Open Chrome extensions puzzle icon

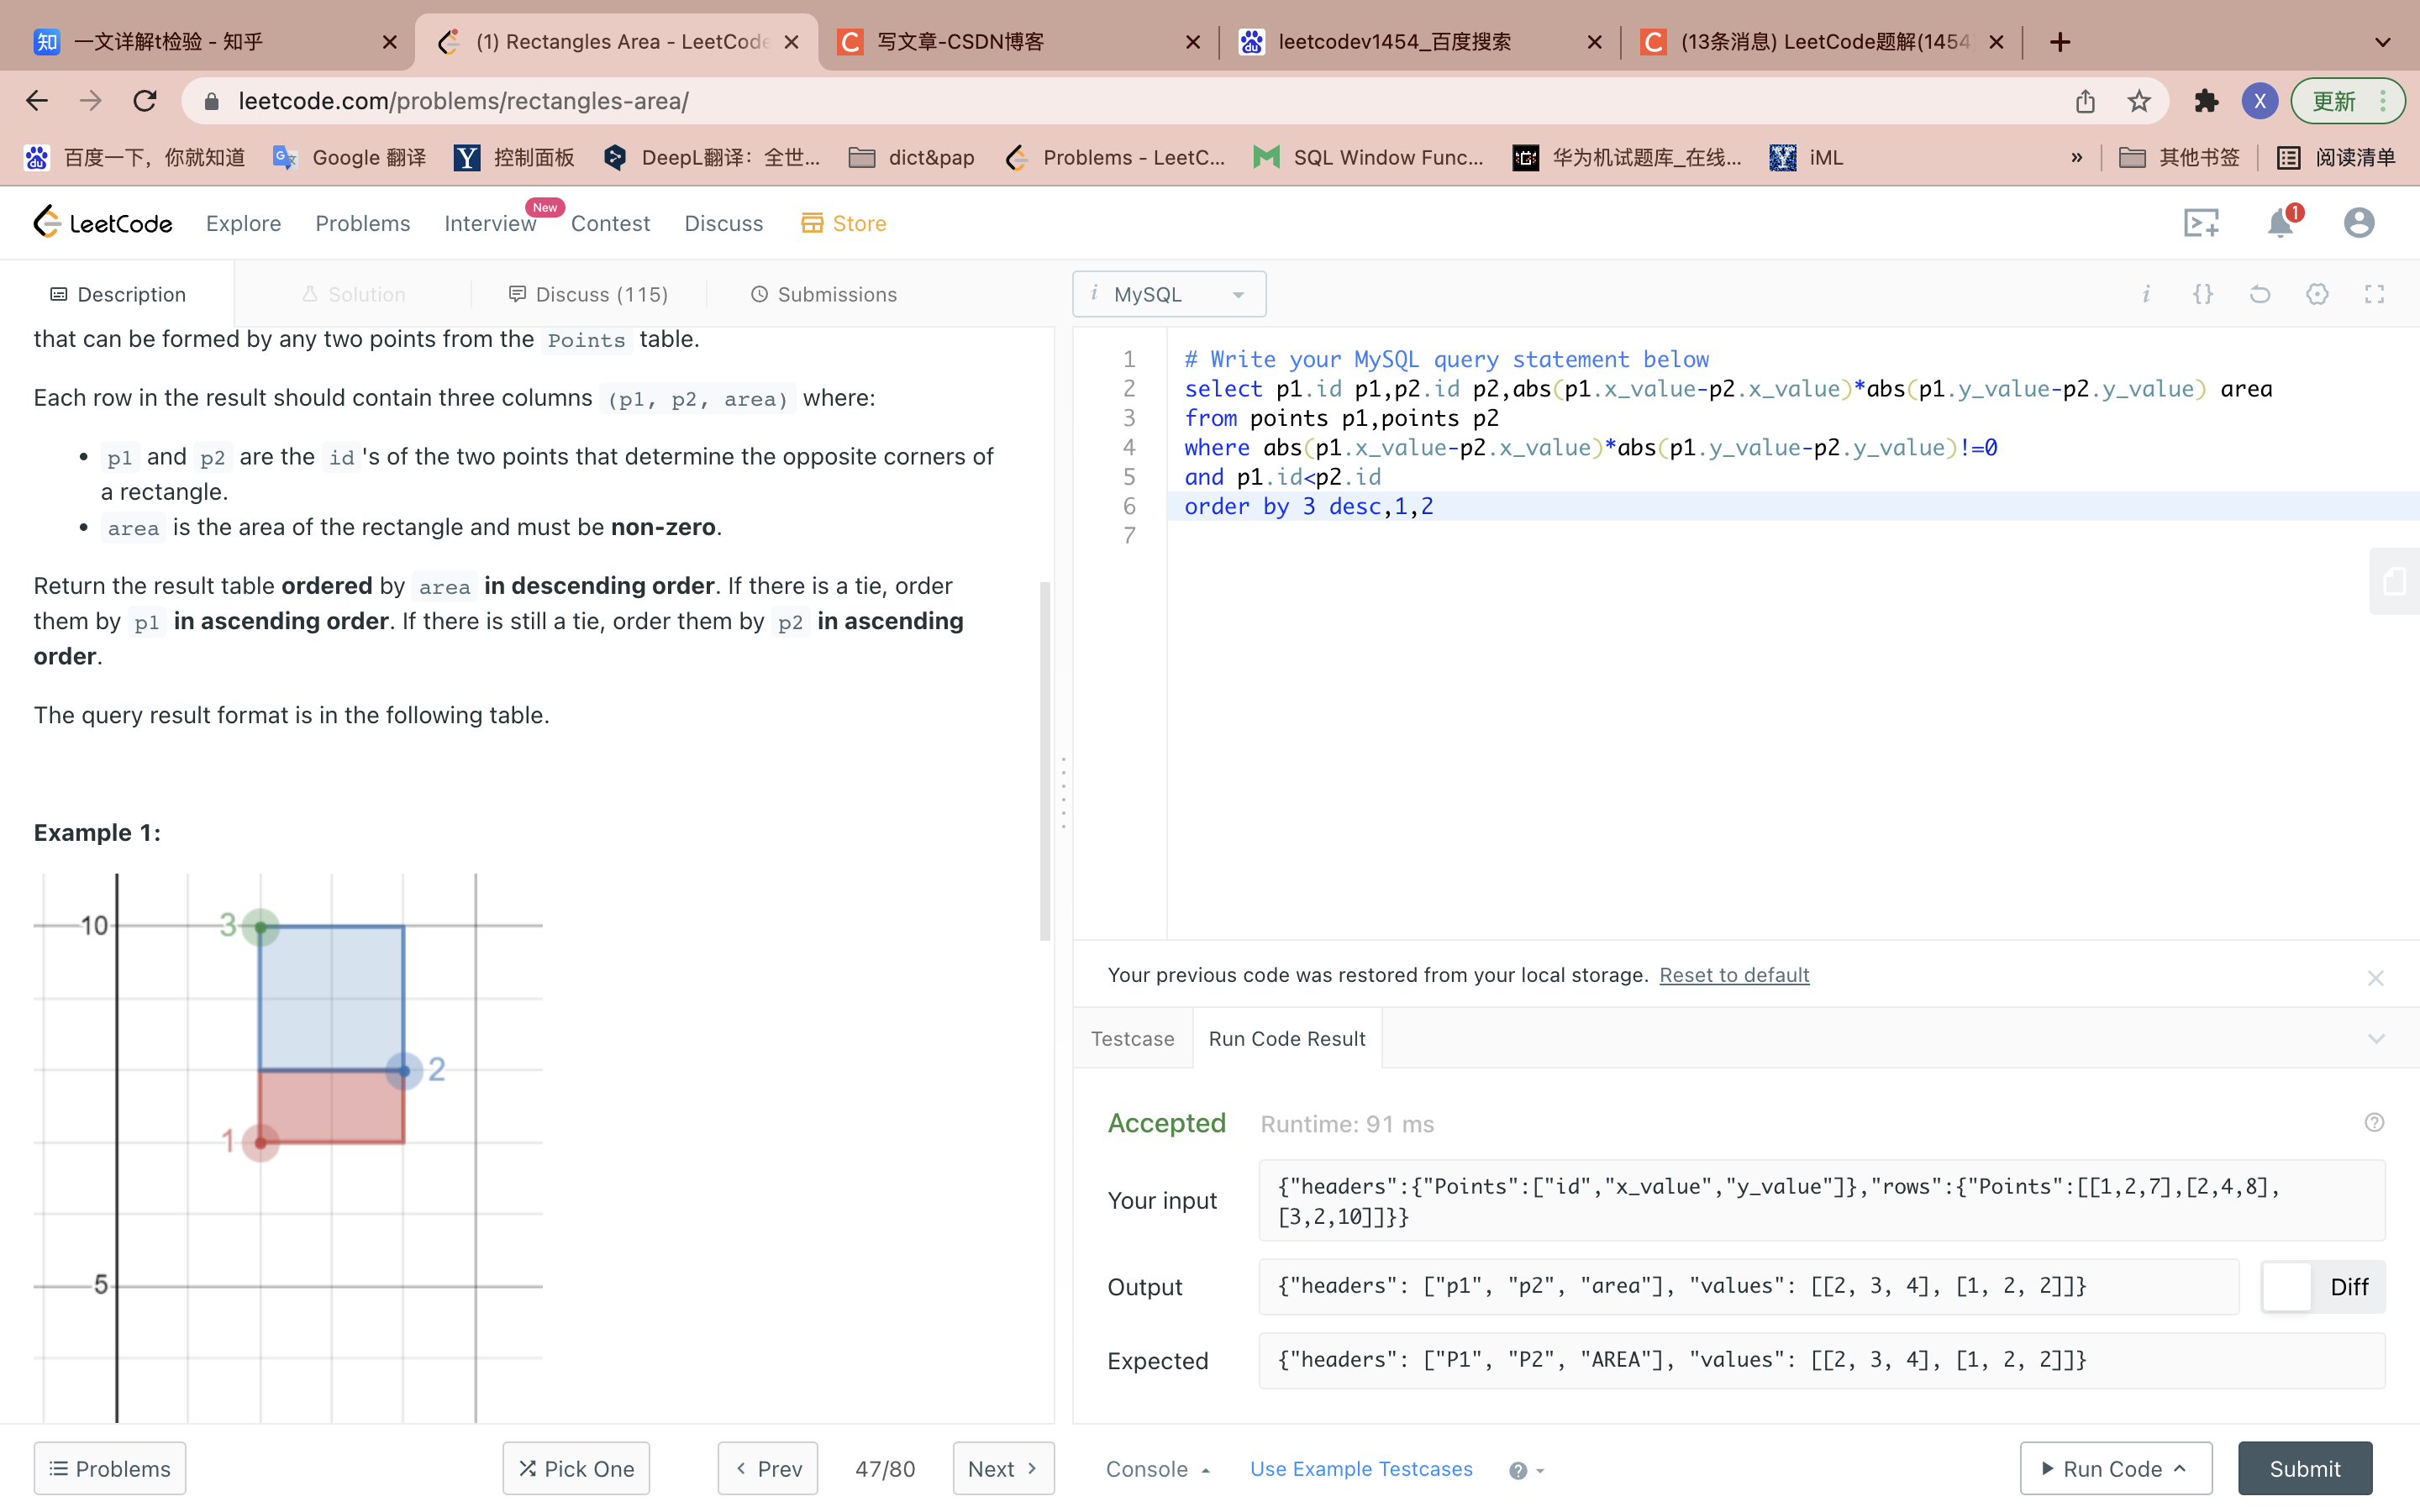[2206, 101]
